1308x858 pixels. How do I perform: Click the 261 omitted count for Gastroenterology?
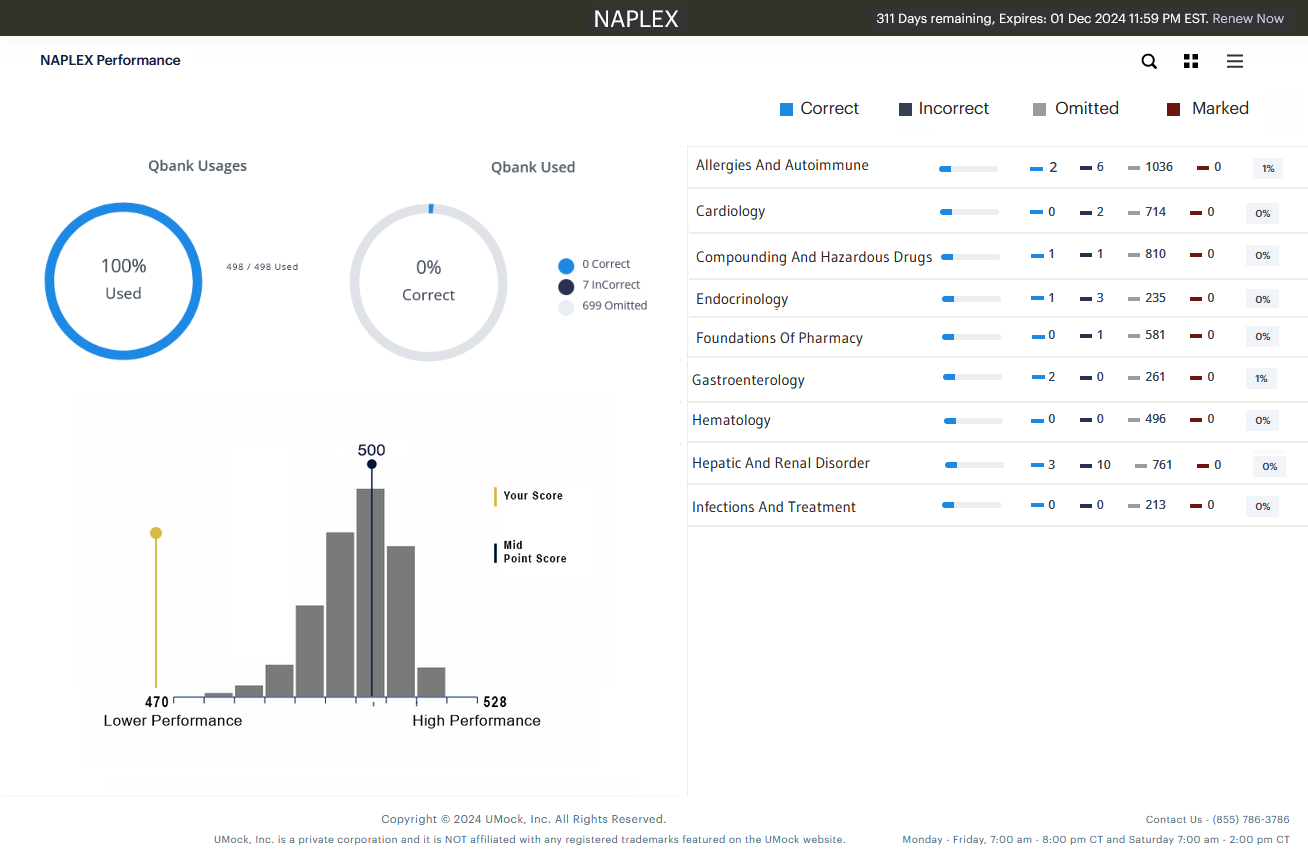pyautogui.click(x=1156, y=377)
